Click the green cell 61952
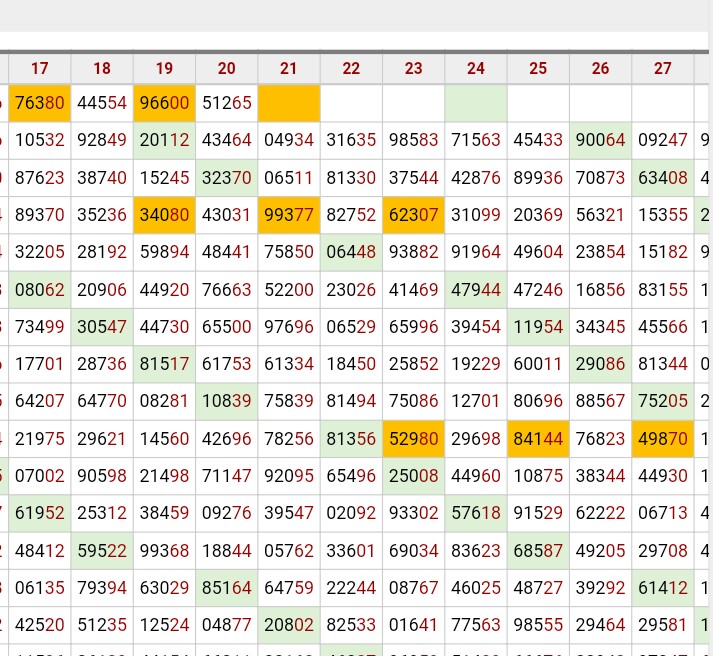Screen dimensions: 713x656 (x=40, y=513)
